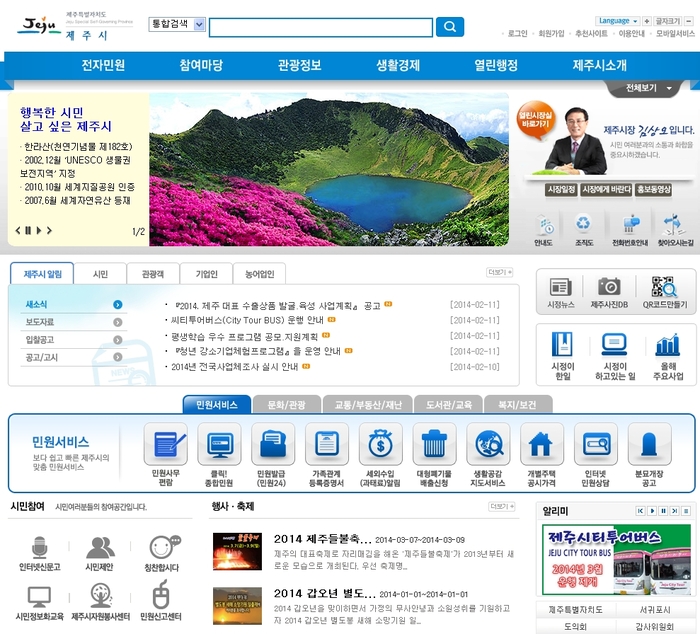Click inside the top search text field
This screenshot has height=634, width=700.
coord(320,28)
